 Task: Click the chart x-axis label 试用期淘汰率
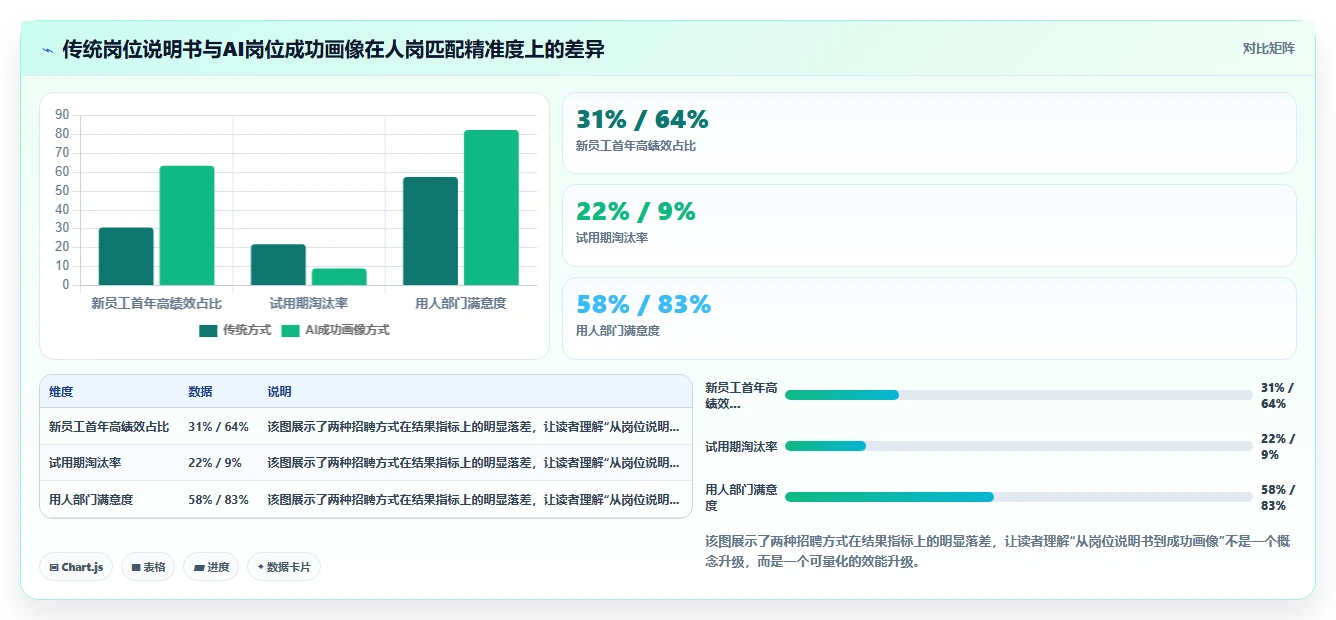(x=309, y=303)
